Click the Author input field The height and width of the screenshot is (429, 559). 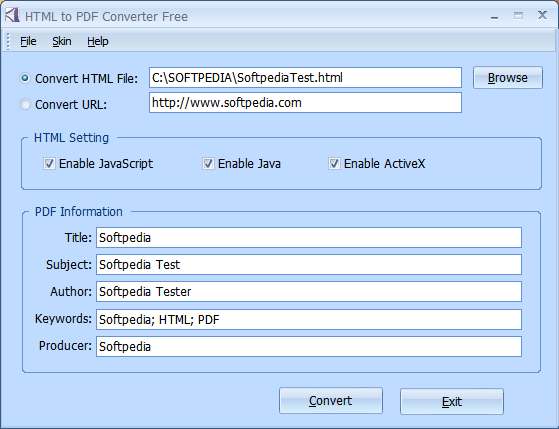click(x=309, y=292)
